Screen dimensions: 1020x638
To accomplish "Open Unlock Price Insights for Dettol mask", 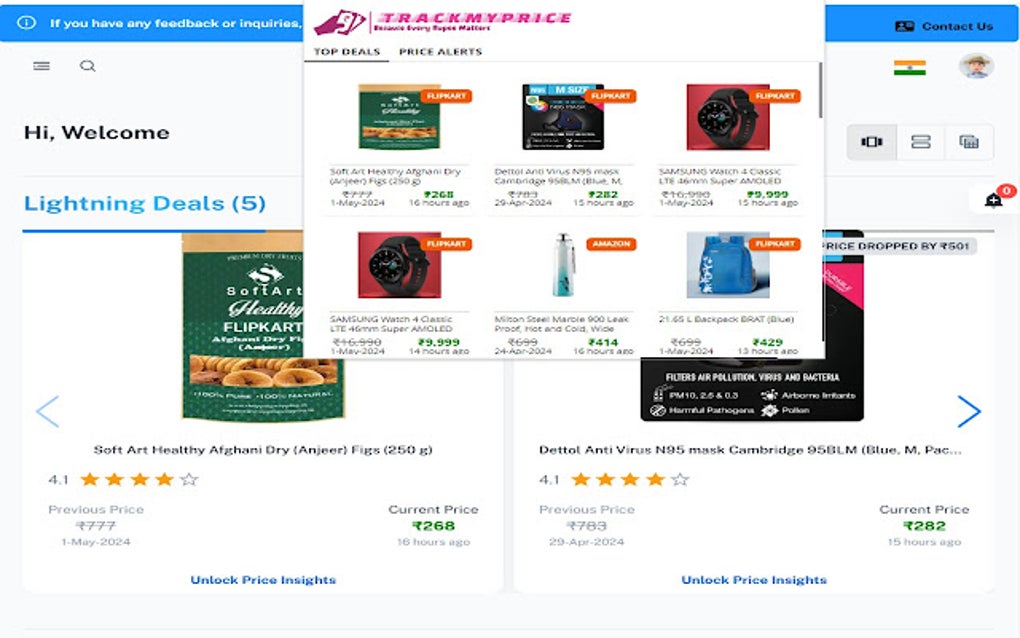I will pos(754,579).
